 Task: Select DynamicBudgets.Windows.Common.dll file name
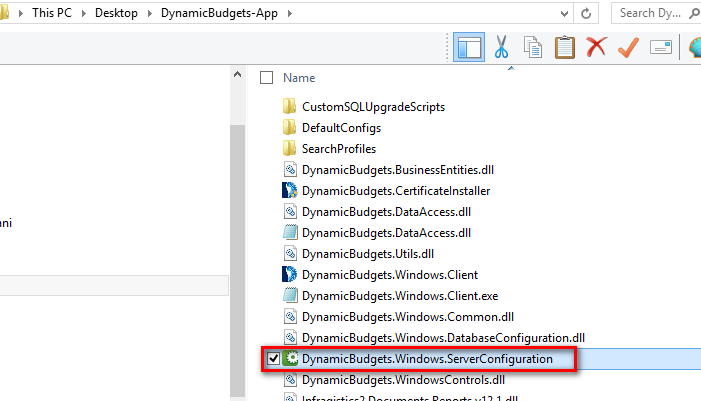click(x=408, y=317)
